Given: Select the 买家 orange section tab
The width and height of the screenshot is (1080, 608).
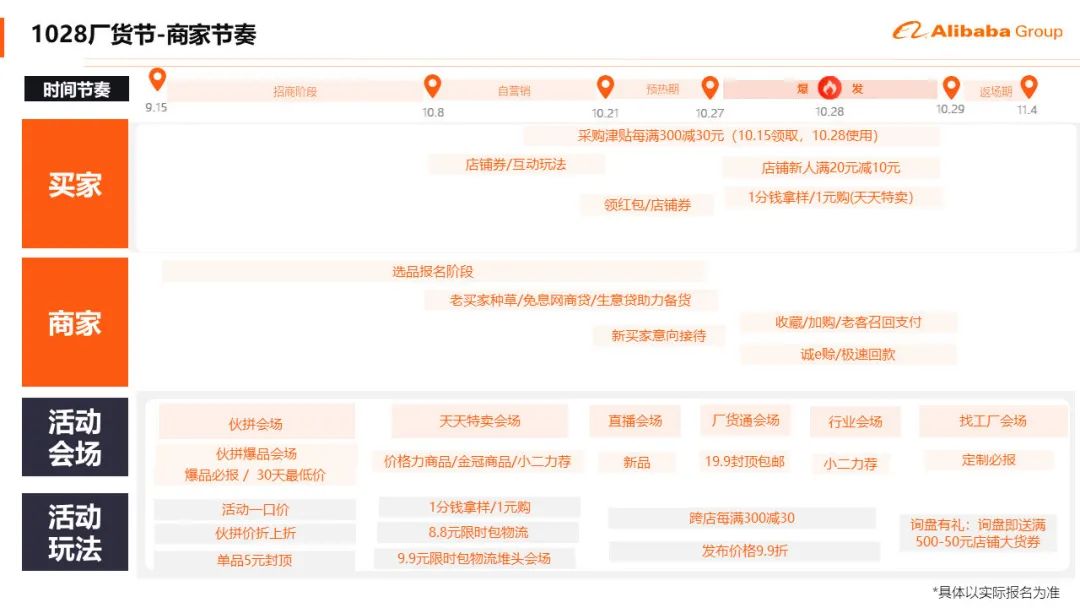Looking at the screenshot, I should pos(75,184).
